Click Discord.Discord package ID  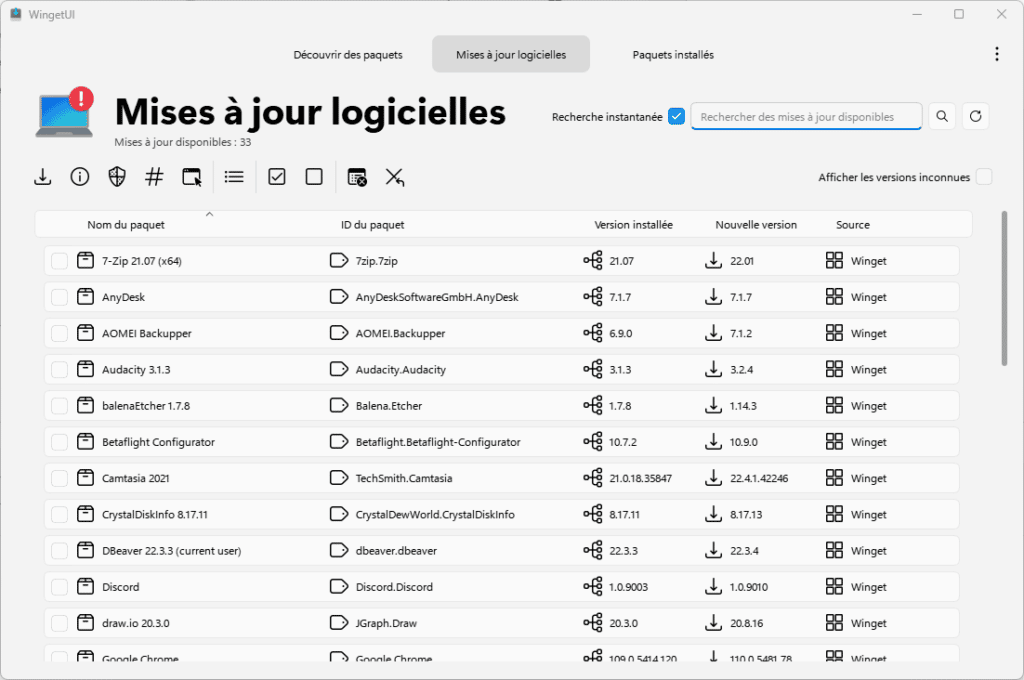click(x=394, y=587)
